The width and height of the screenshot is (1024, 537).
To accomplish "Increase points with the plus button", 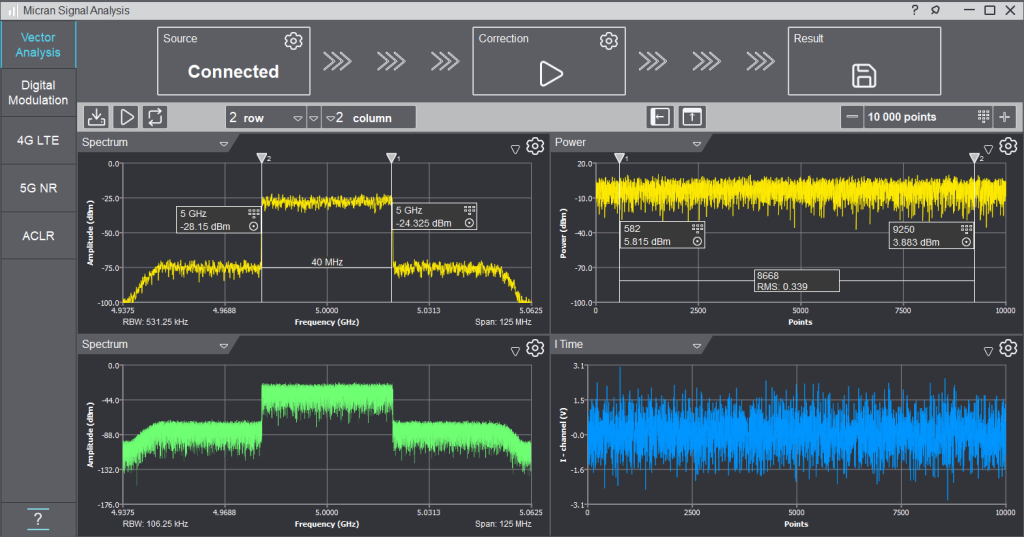I will click(1005, 117).
